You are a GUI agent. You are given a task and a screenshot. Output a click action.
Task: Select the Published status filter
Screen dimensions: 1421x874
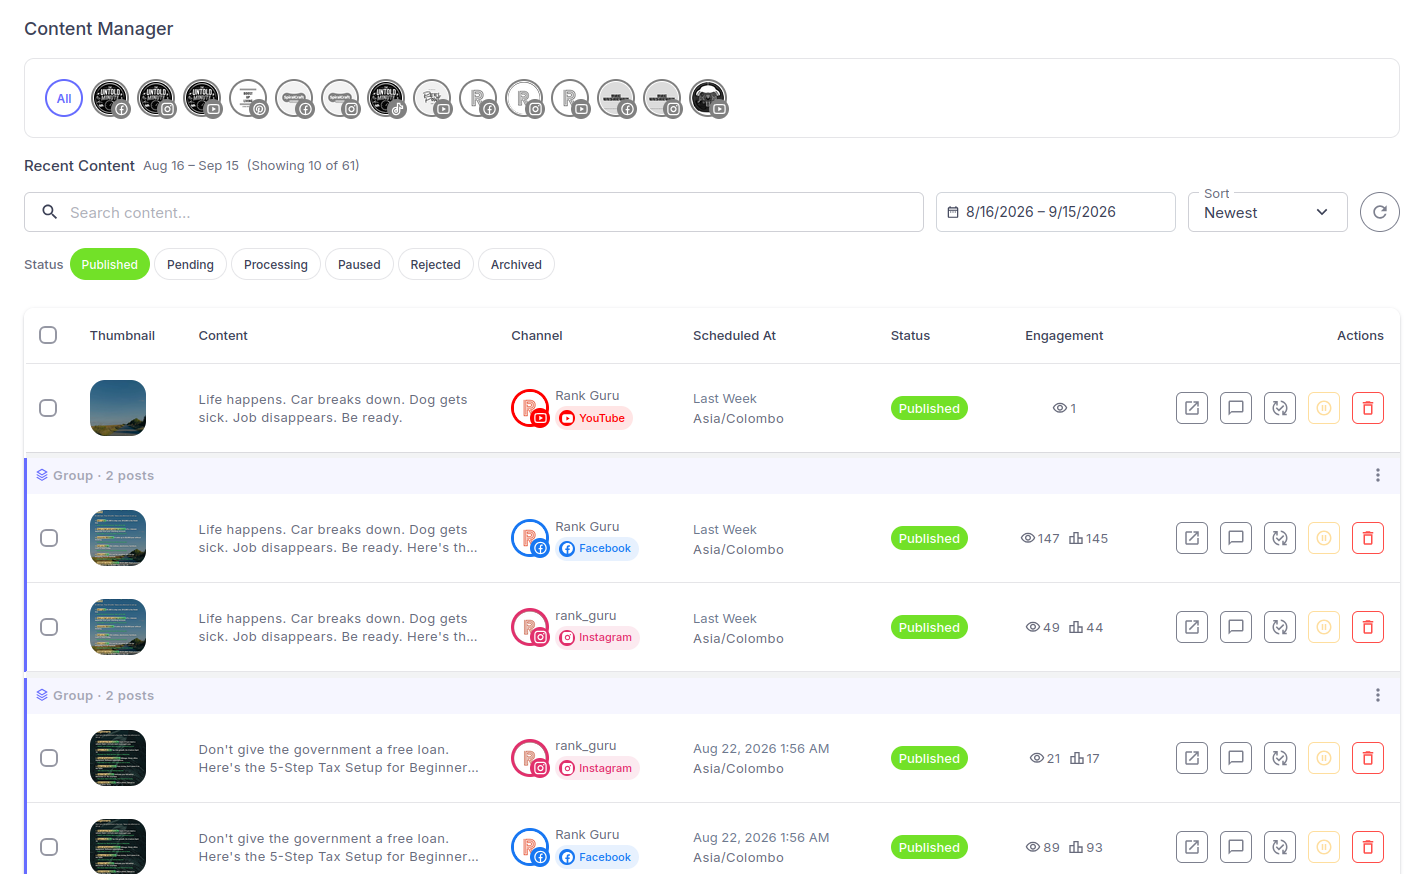click(110, 264)
